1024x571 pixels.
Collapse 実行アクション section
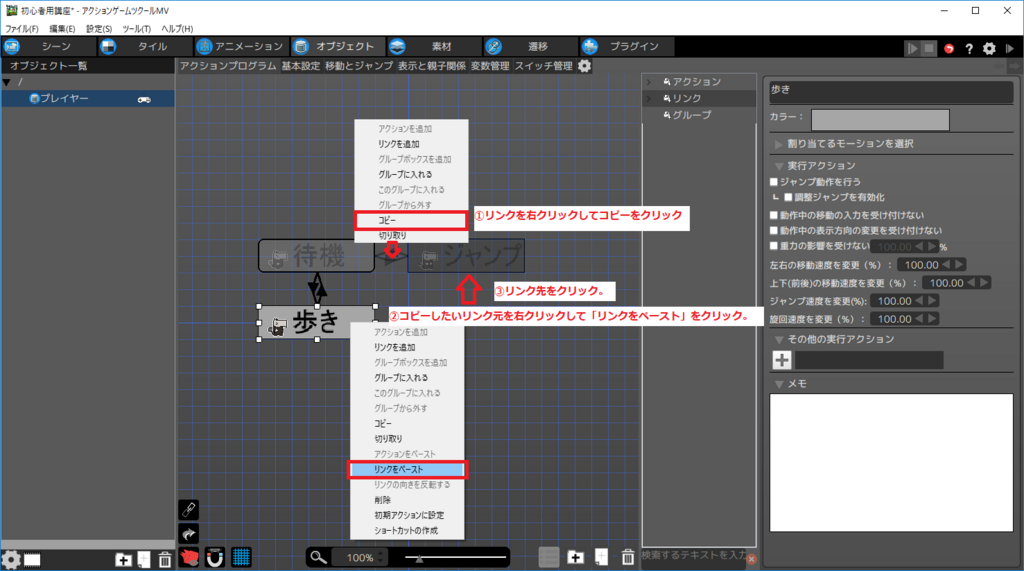coord(778,167)
